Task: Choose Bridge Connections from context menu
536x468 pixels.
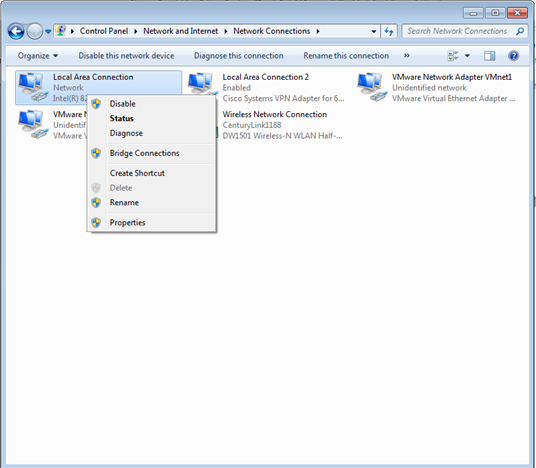Action: [152, 153]
